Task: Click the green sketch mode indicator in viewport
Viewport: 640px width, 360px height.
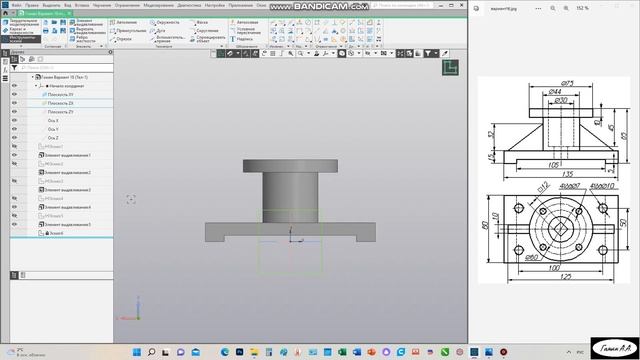Action: coord(450,68)
